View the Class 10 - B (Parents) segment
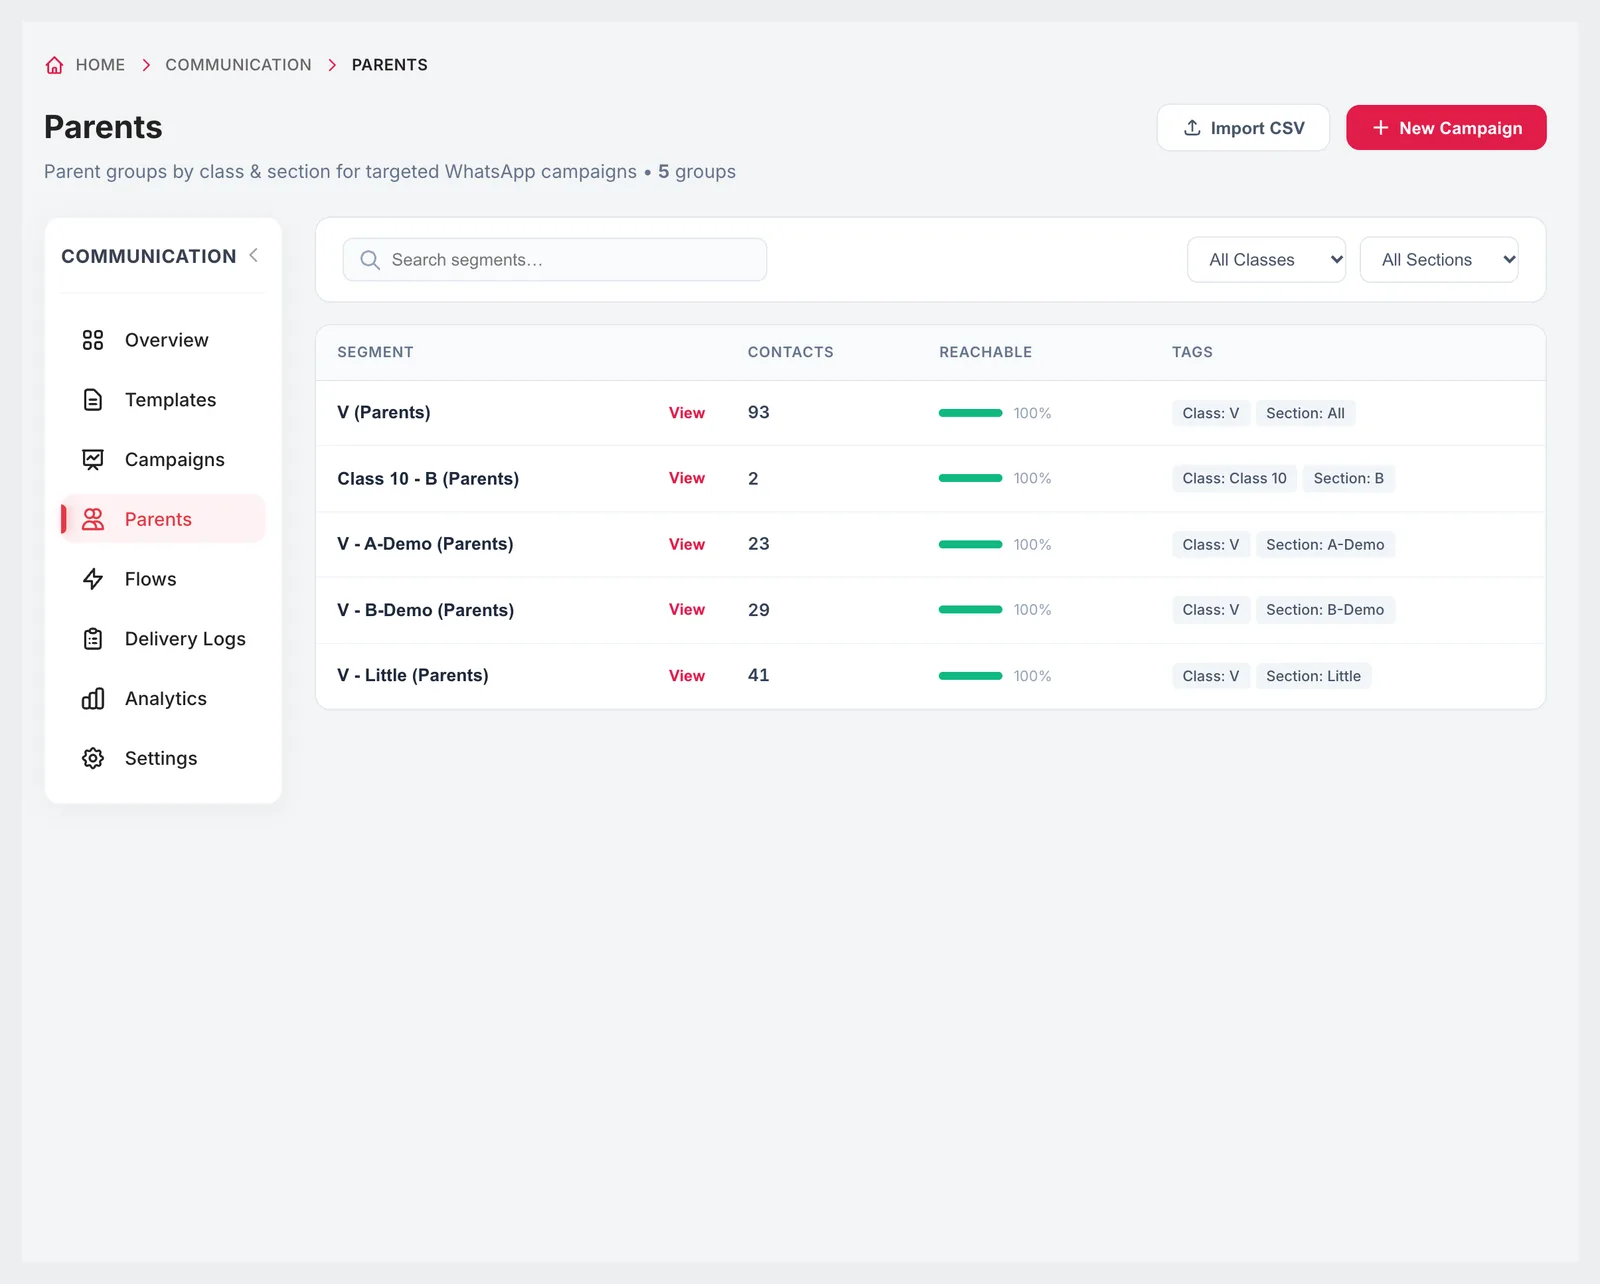 coord(687,478)
